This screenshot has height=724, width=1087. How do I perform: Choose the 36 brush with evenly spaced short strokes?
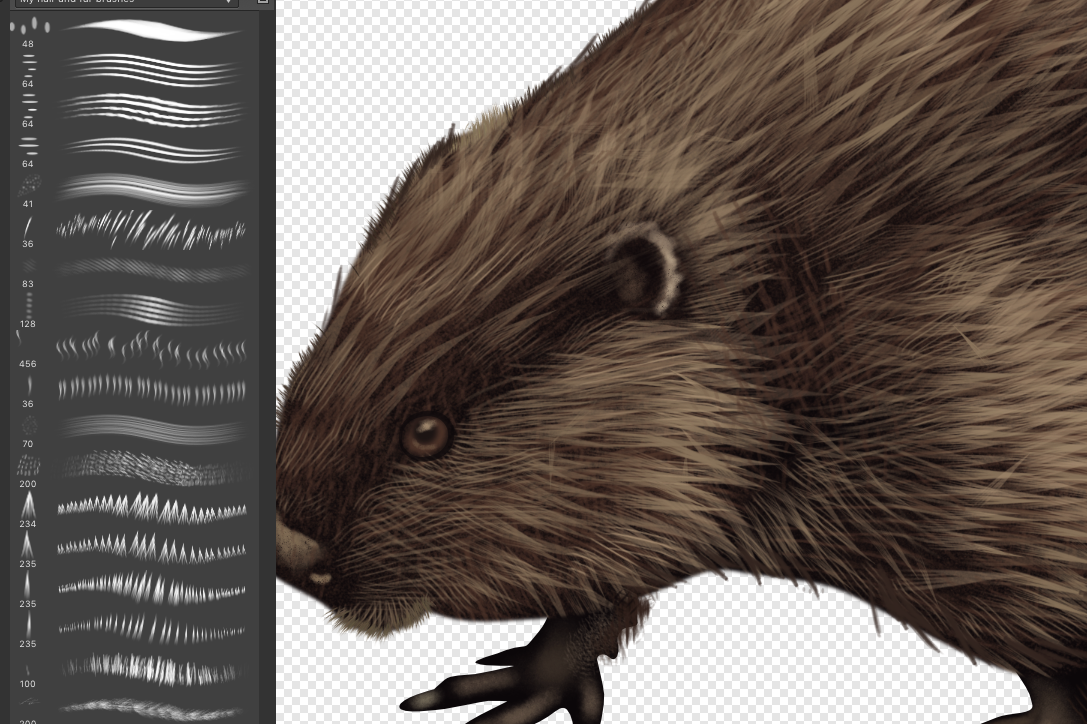point(150,388)
